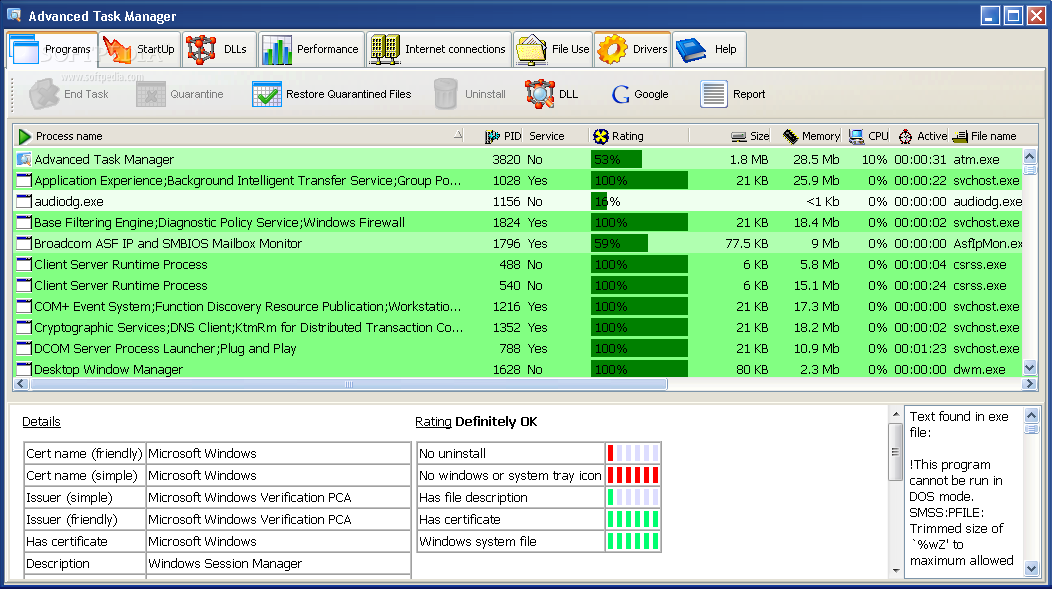1052x589 pixels.
Task: Click exe text box scrollbar down arrow
Action: click(1031, 570)
